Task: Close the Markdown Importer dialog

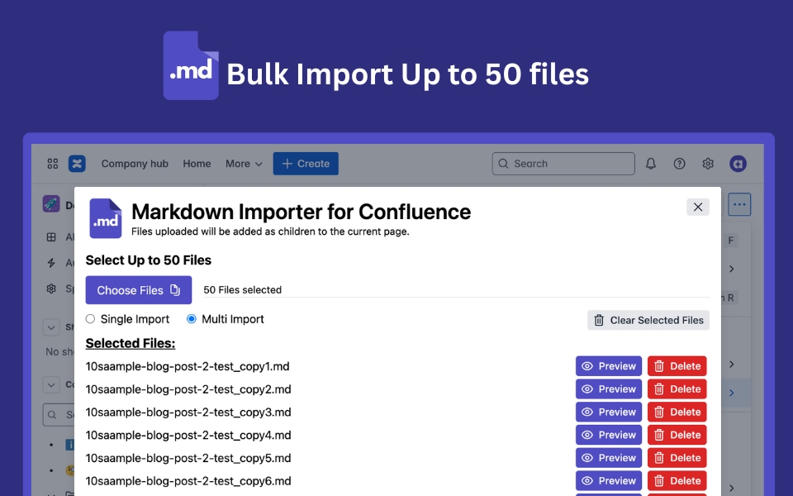Action: [x=698, y=207]
